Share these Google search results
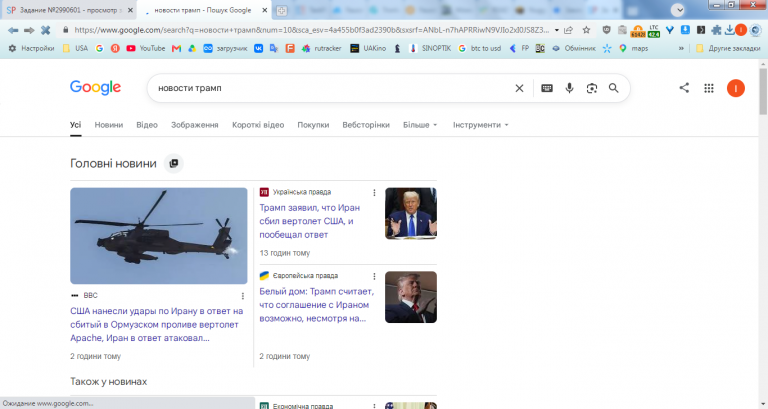 tap(684, 88)
